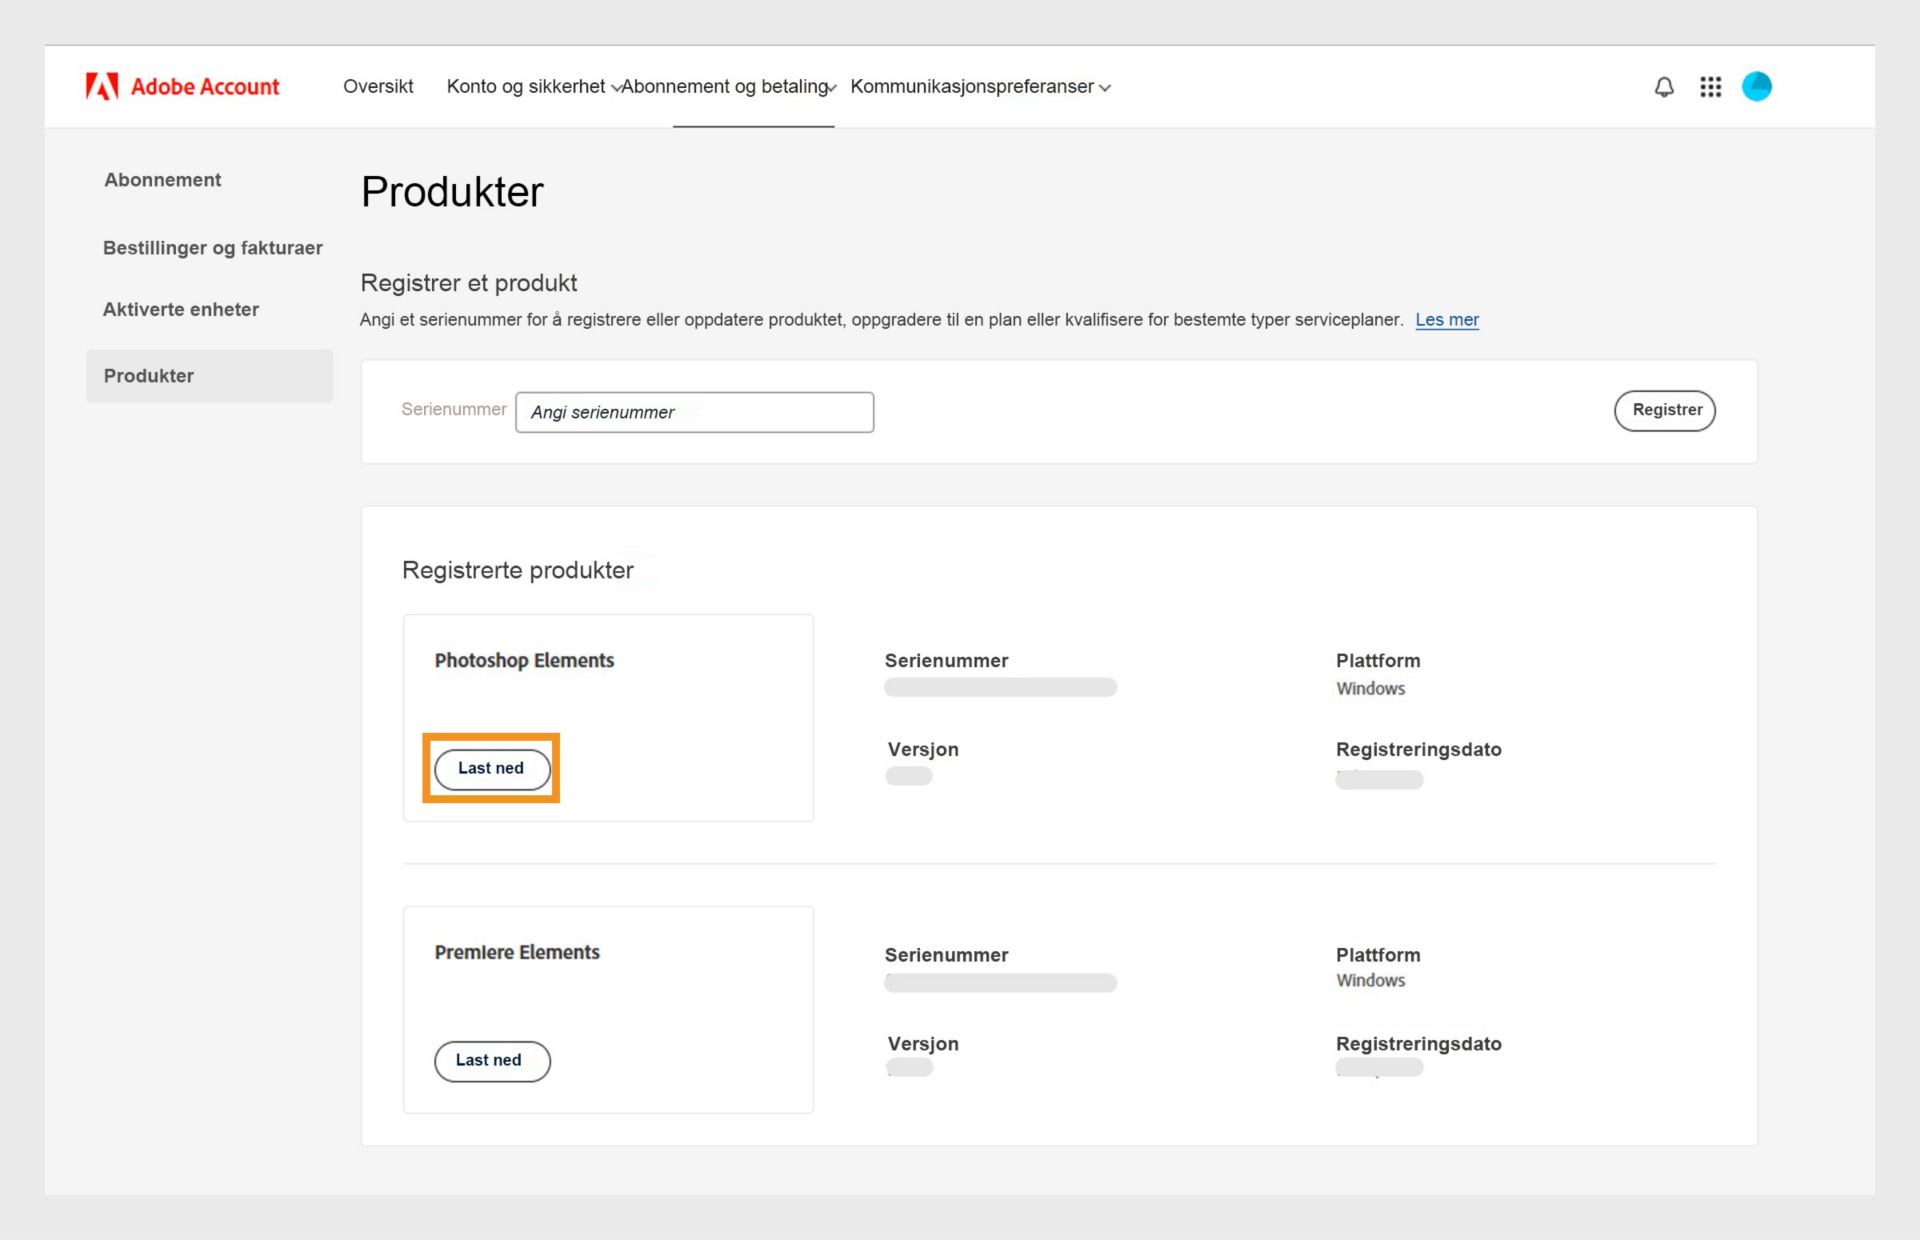Select Produkter in the sidebar

point(148,376)
